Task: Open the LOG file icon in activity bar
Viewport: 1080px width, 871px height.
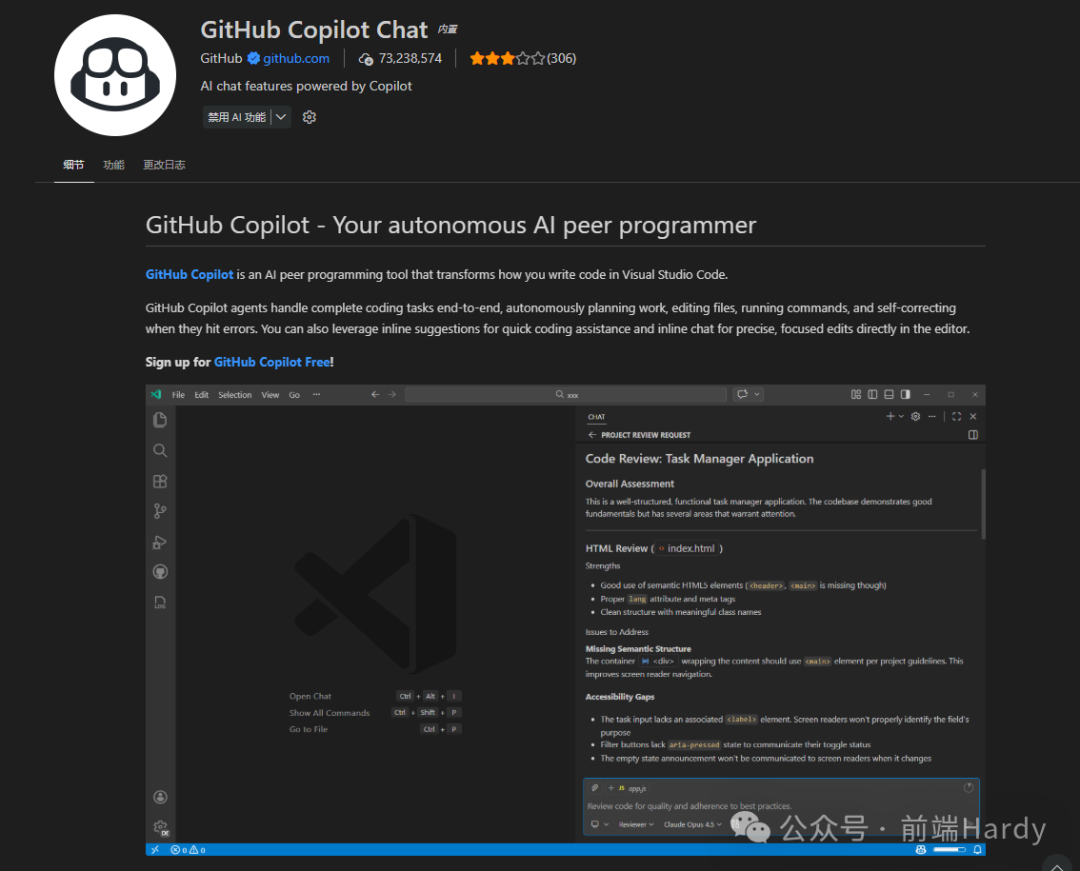Action: coord(160,602)
